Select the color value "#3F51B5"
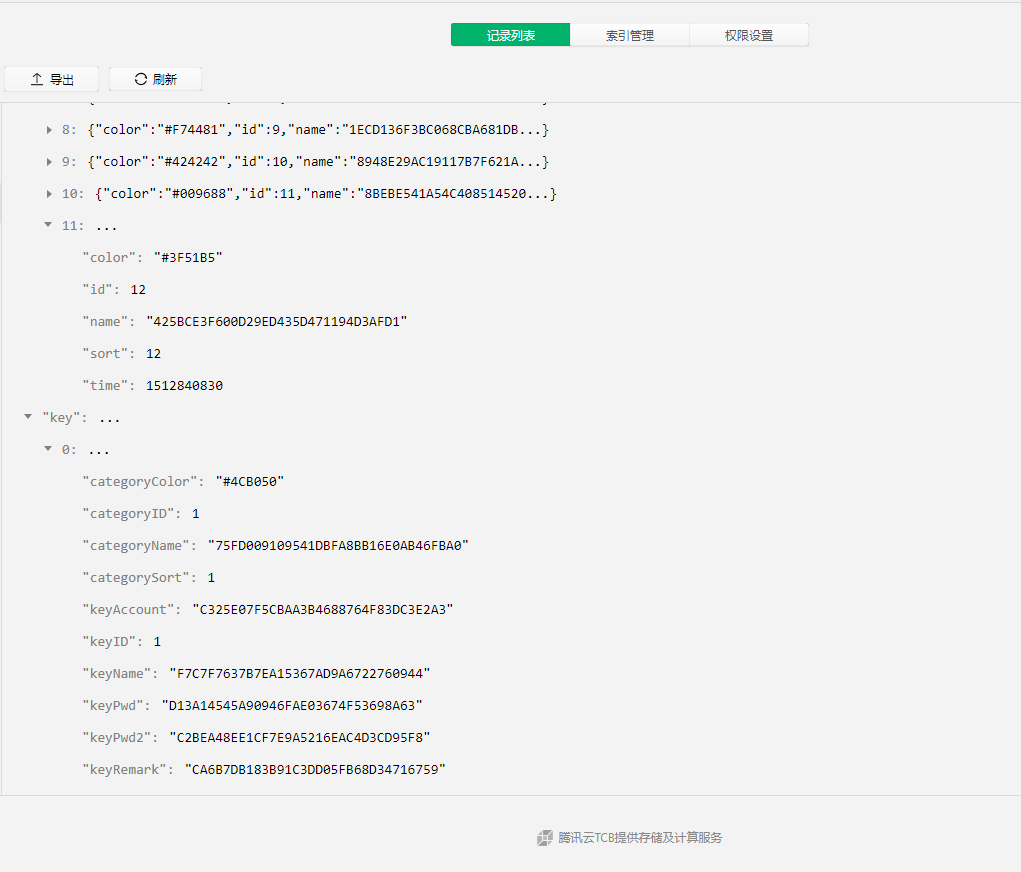The height and width of the screenshot is (872, 1021). click(x=188, y=258)
